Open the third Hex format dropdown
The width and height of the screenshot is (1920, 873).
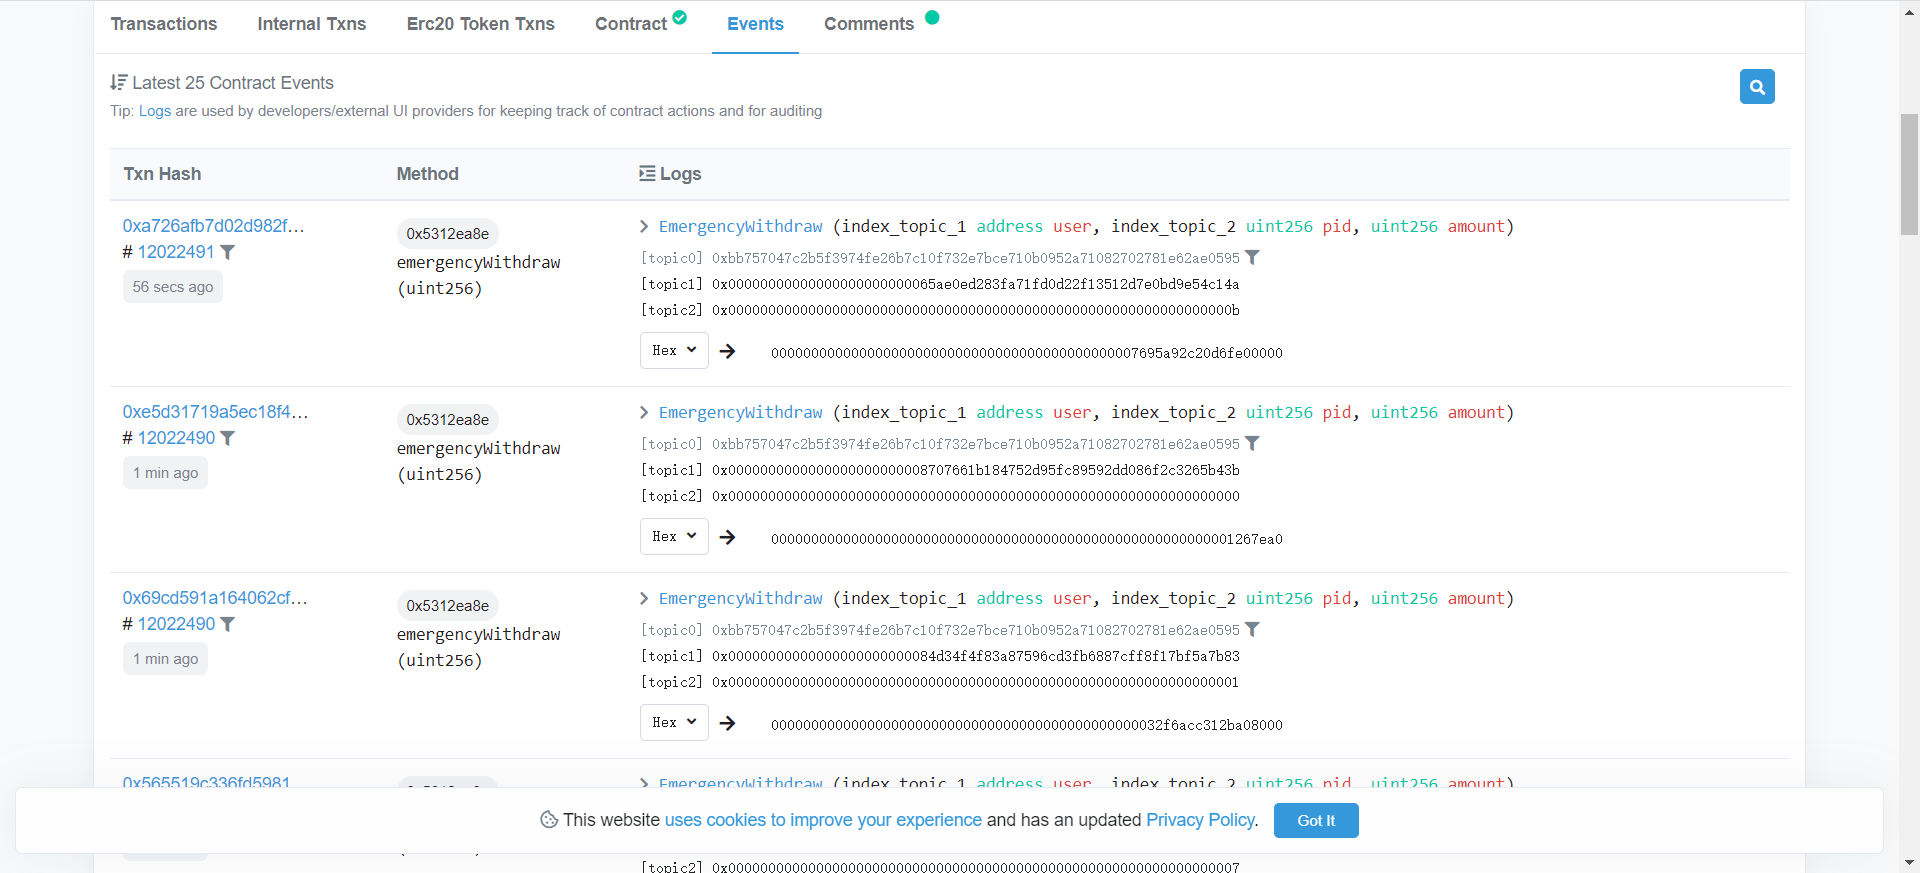click(x=674, y=723)
